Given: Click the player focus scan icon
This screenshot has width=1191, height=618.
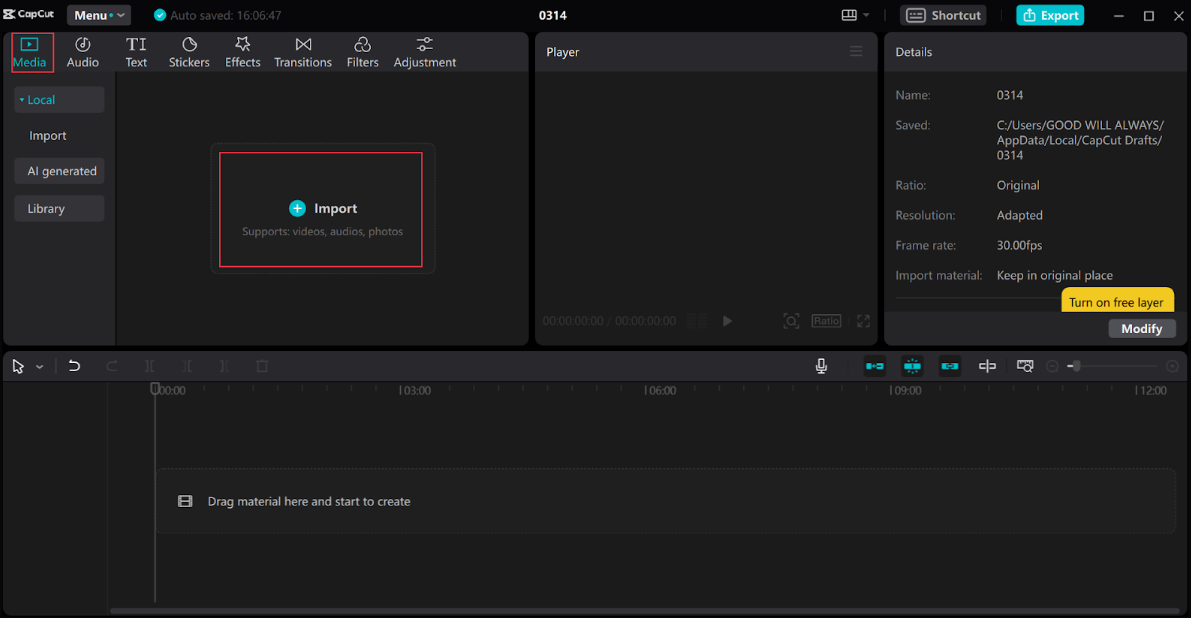Looking at the screenshot, I should 791,321.
